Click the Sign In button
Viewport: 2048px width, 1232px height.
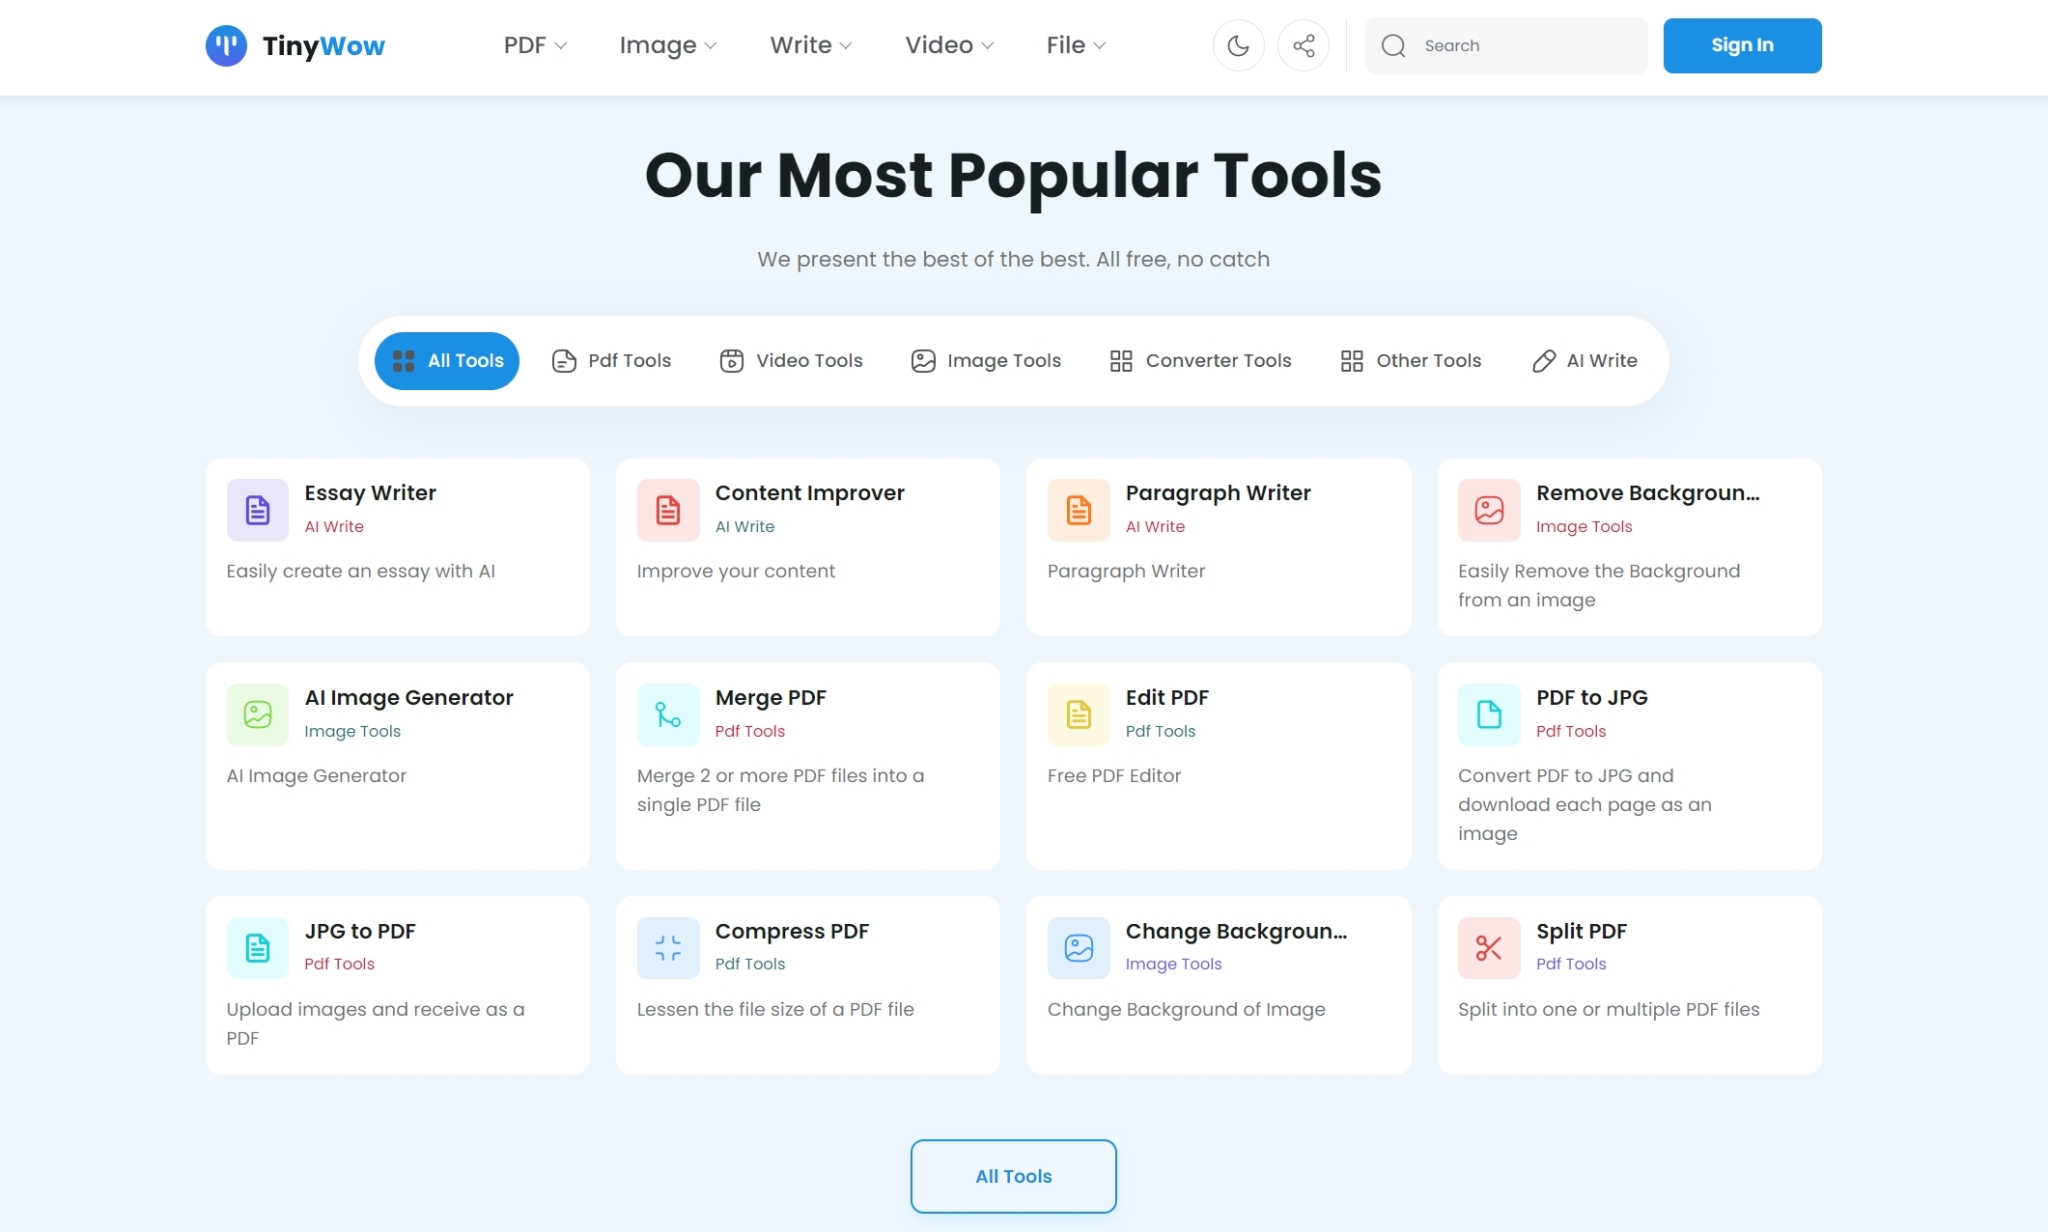[x=1741, y=45]
